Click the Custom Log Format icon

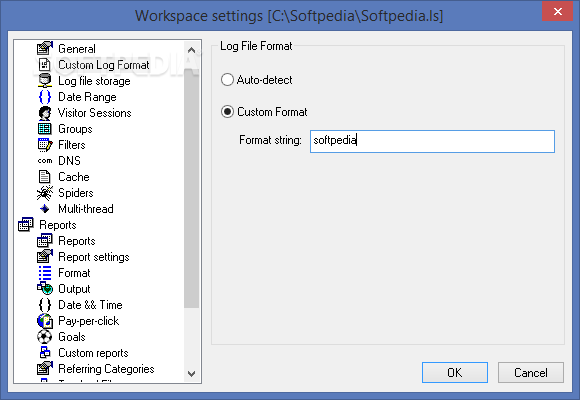tap(45, 65)
